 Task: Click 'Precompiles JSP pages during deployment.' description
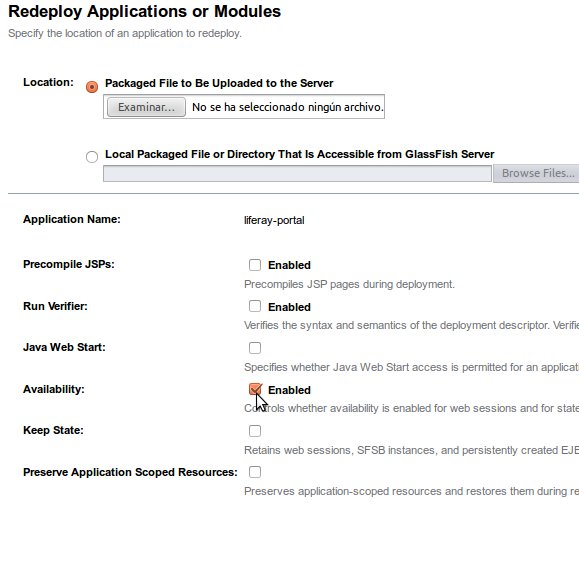[x=349, y=284]
